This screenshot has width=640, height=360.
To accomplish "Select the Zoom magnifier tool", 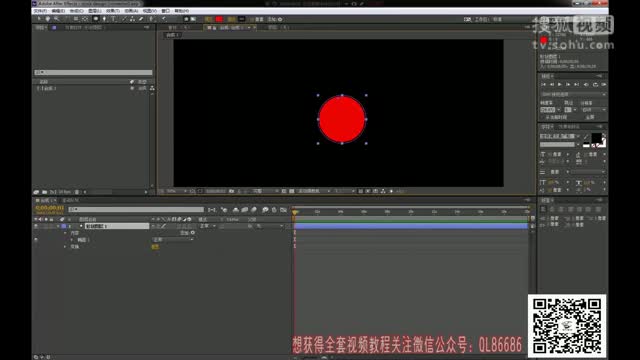I will [x=57, y=19].
